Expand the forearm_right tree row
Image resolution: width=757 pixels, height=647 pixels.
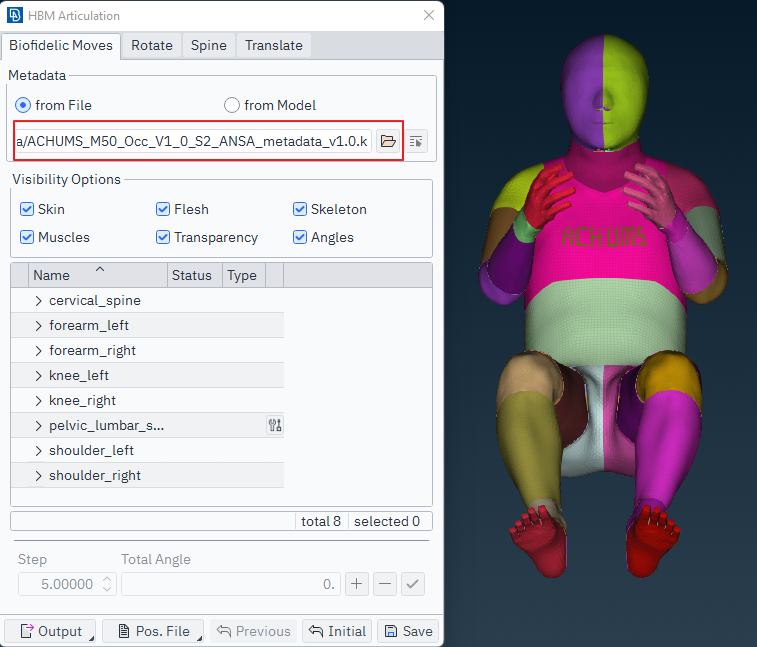[x=39, y=351]
